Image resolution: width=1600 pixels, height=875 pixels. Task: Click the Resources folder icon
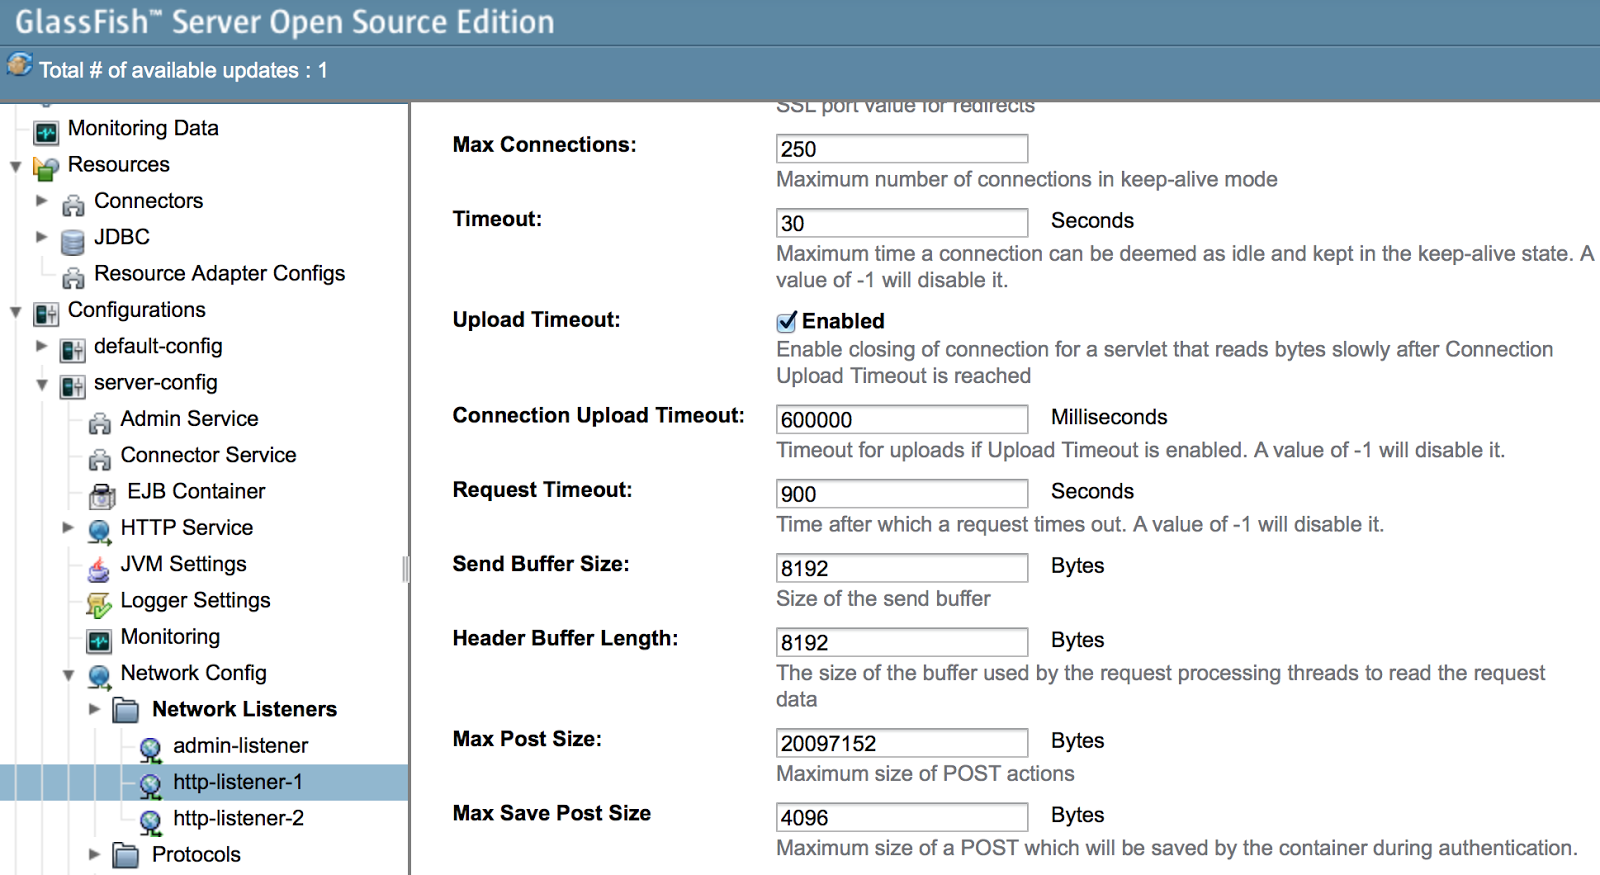(46, 168)
